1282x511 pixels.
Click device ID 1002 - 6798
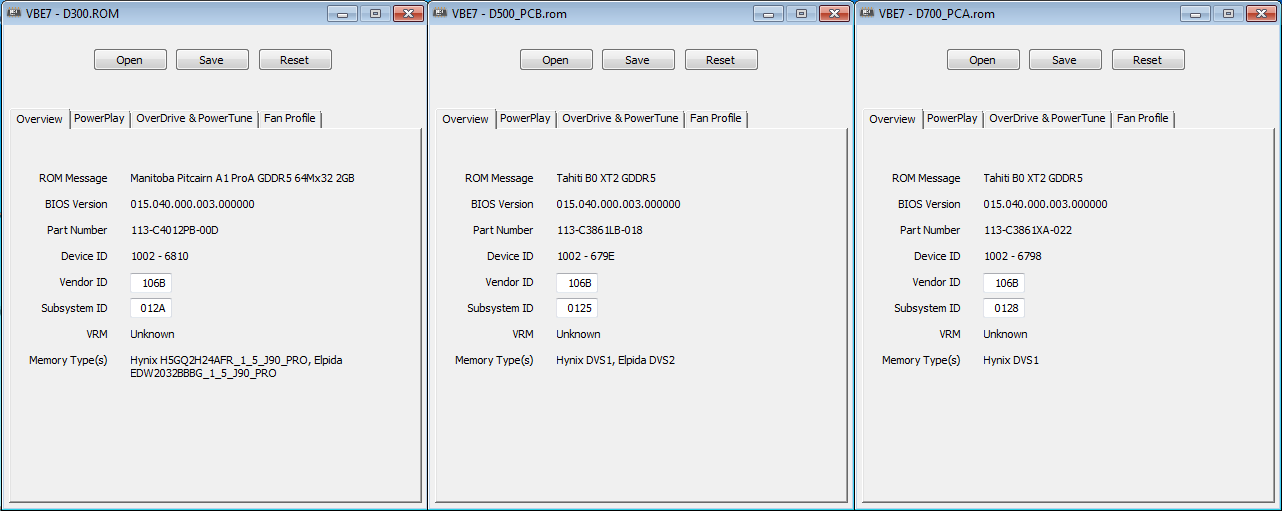pyautogui.click(x=1013, y=257)
